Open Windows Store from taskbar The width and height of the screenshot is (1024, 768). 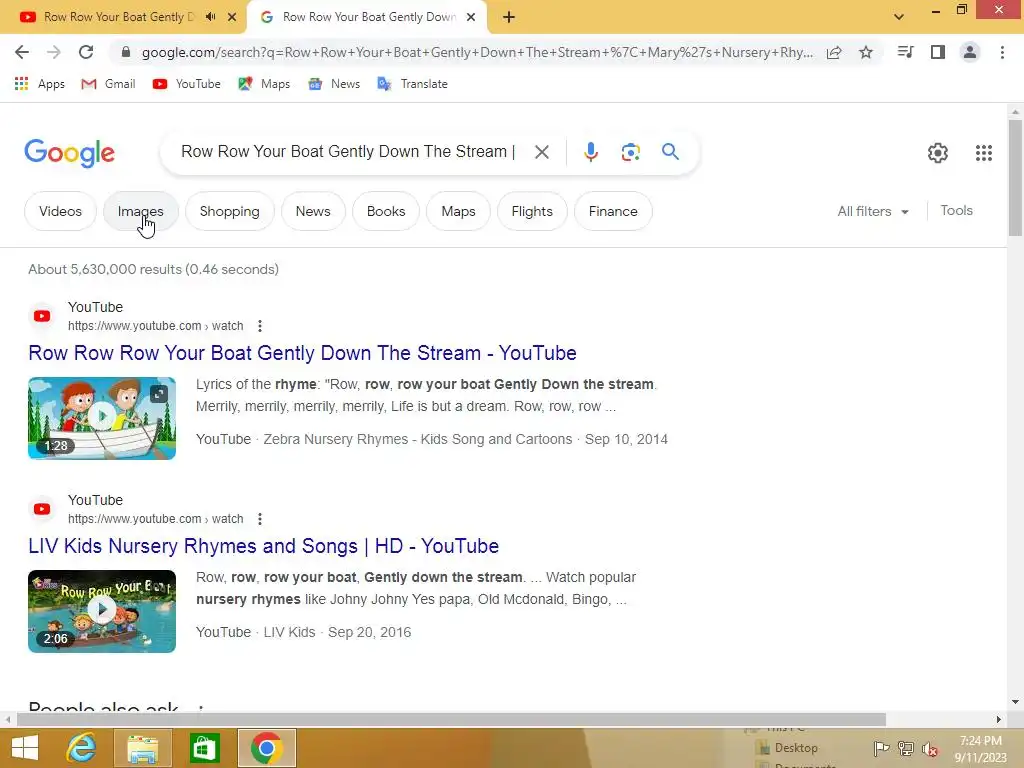[204, 748]
